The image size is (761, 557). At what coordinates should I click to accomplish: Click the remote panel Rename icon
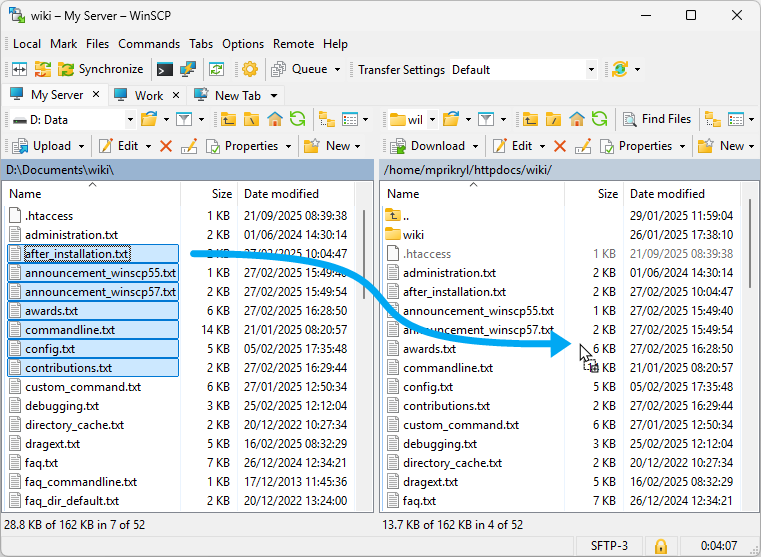(584, 146)
